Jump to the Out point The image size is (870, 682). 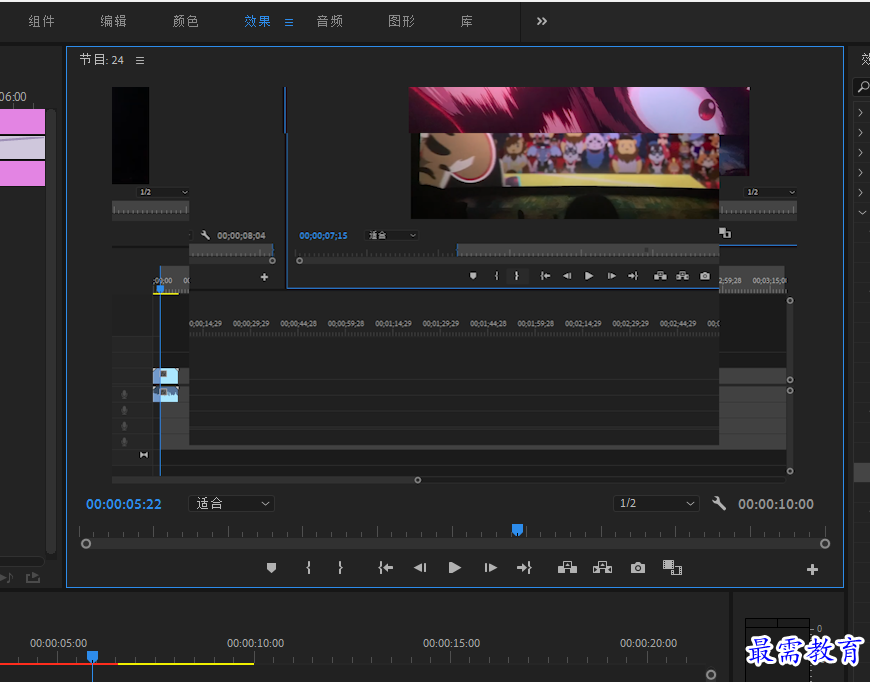524,568
